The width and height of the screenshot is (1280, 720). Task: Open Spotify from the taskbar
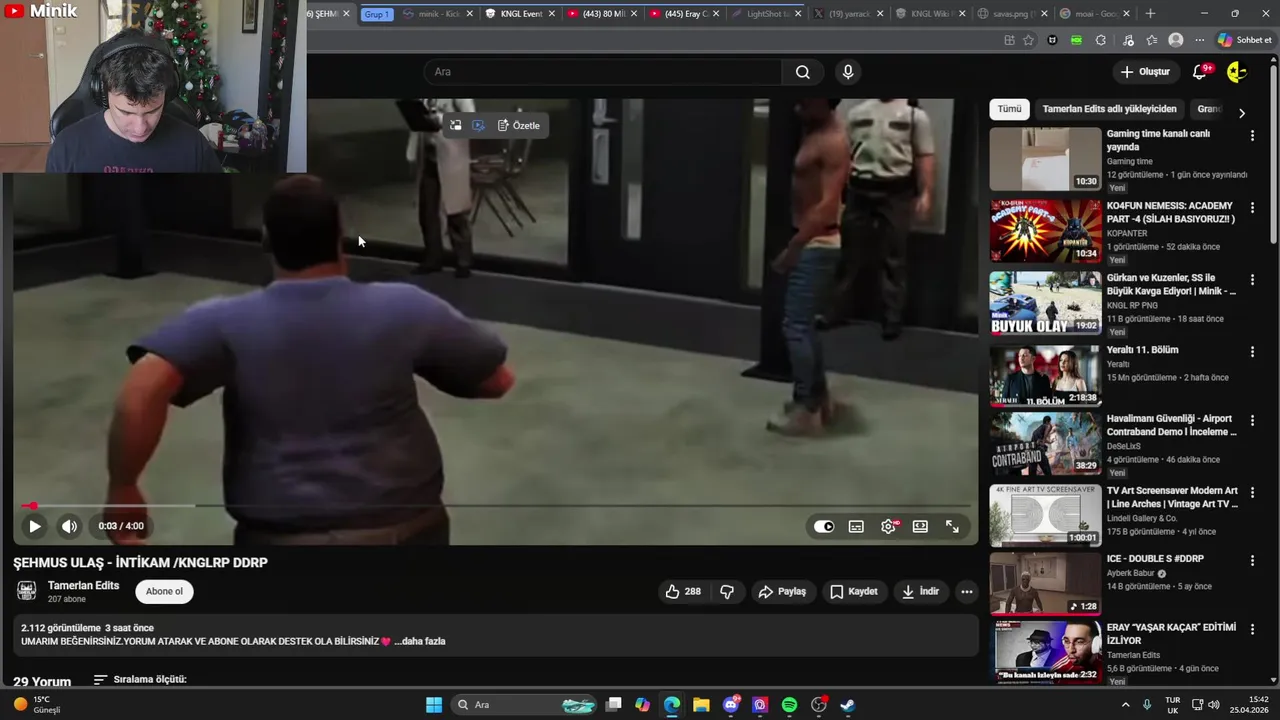pyautogui.click(x=789, y=705)
